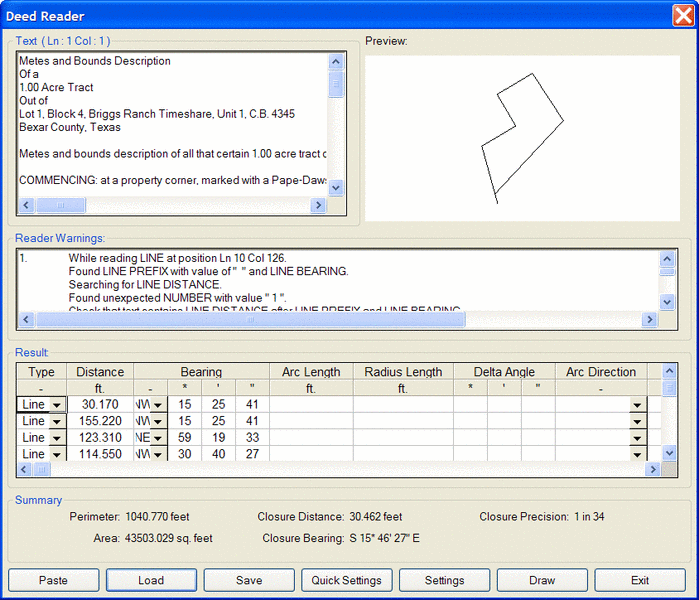This screenshot has width=699, height=600.
Task: Click the Draw button
Action: pos(542,580)
